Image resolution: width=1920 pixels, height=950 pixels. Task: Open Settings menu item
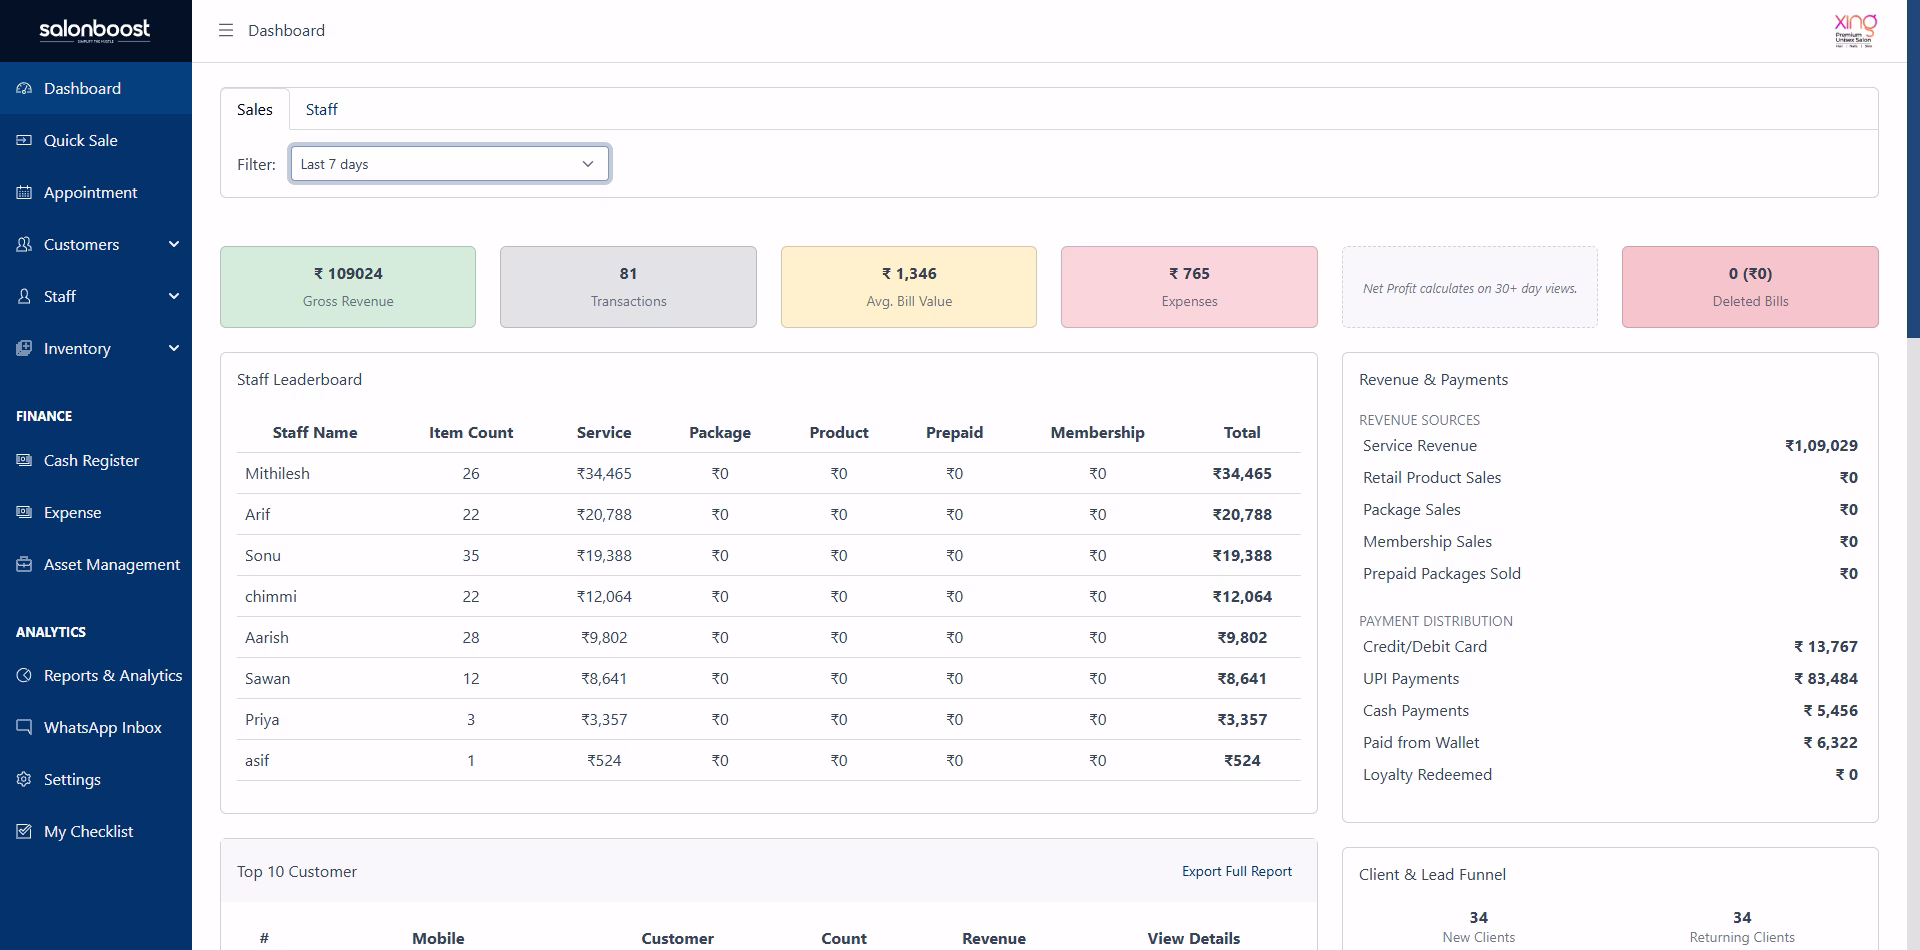pos(96,779)
